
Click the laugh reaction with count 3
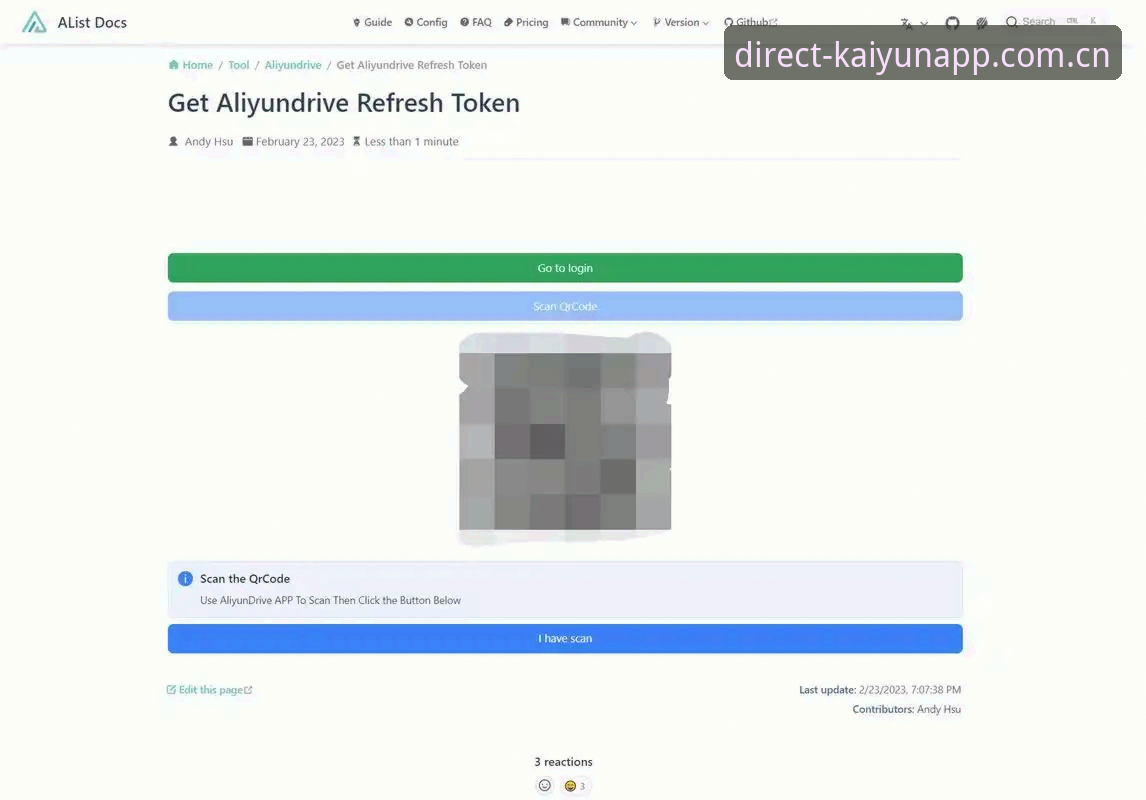point(574,786)
